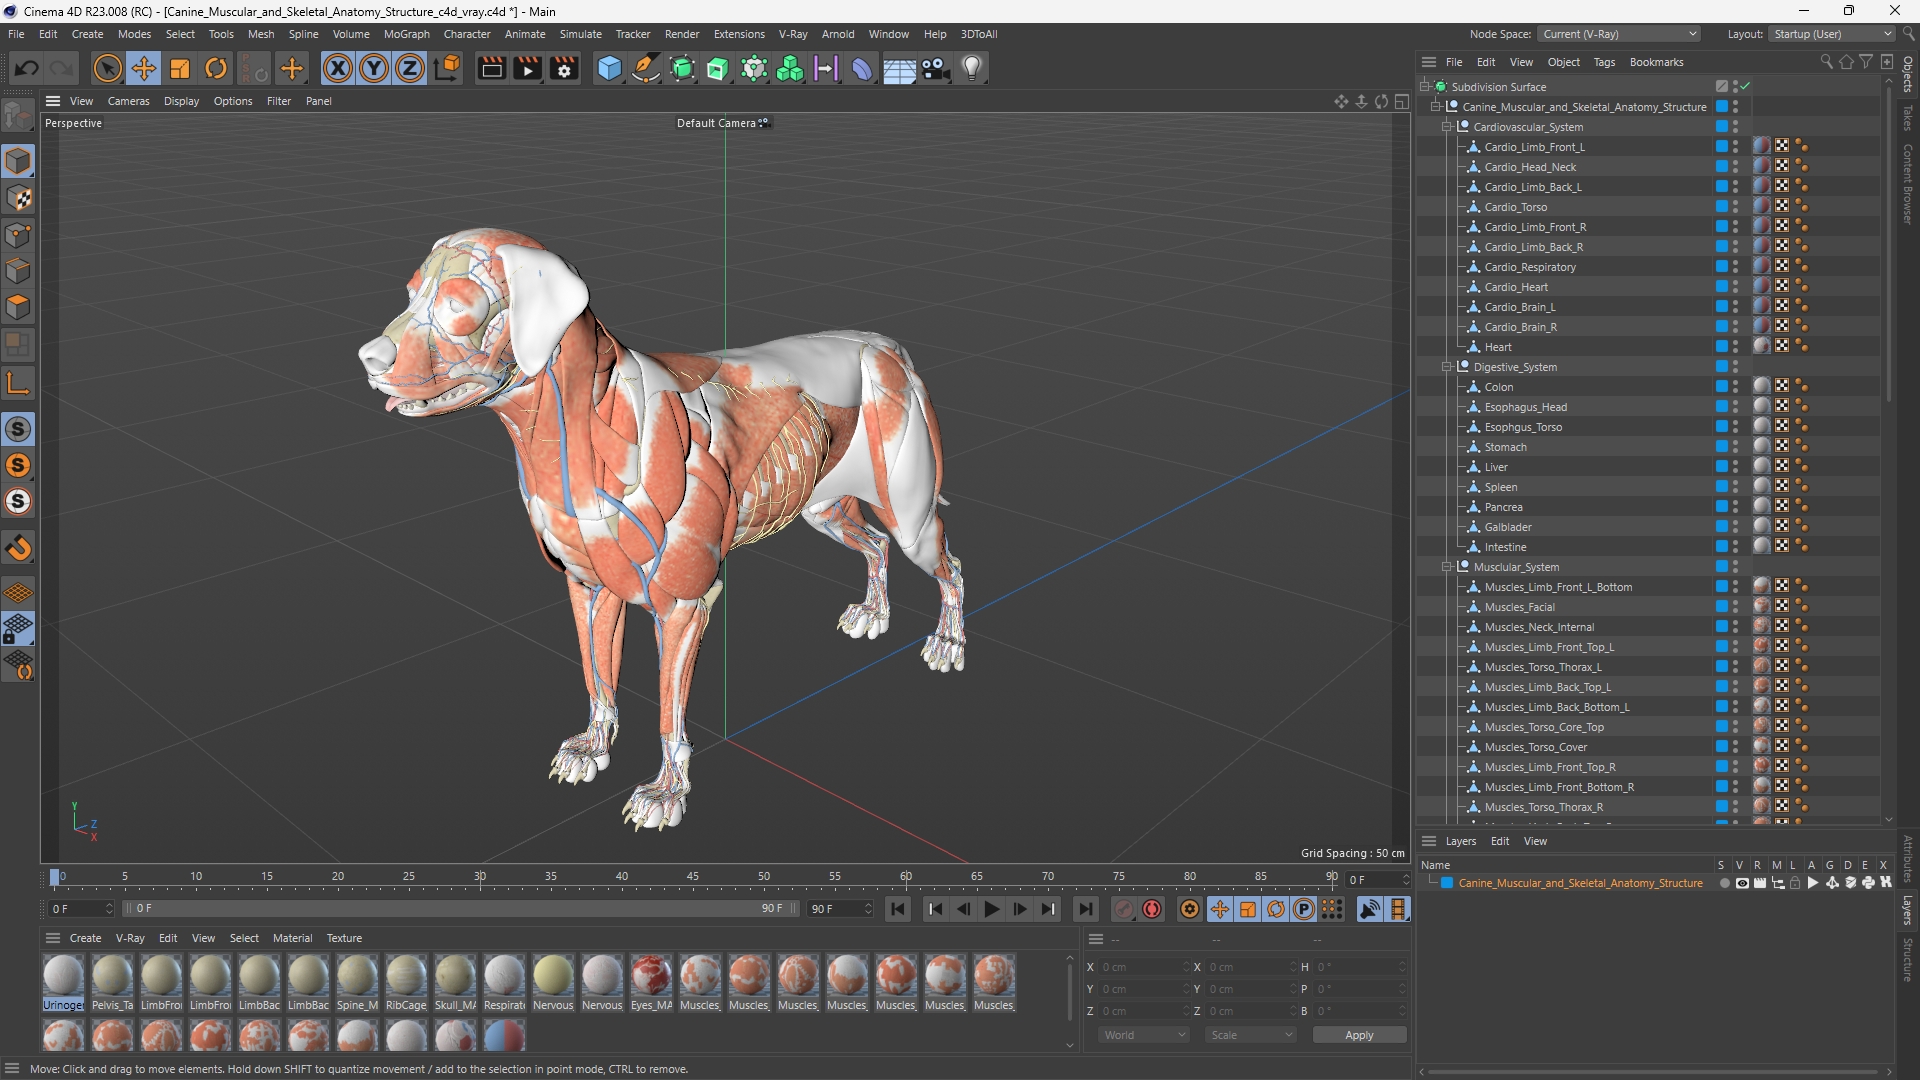Toggle the X axis lock
The width and height of the screenshot is (1920, 1080).
tap(338, 68)
